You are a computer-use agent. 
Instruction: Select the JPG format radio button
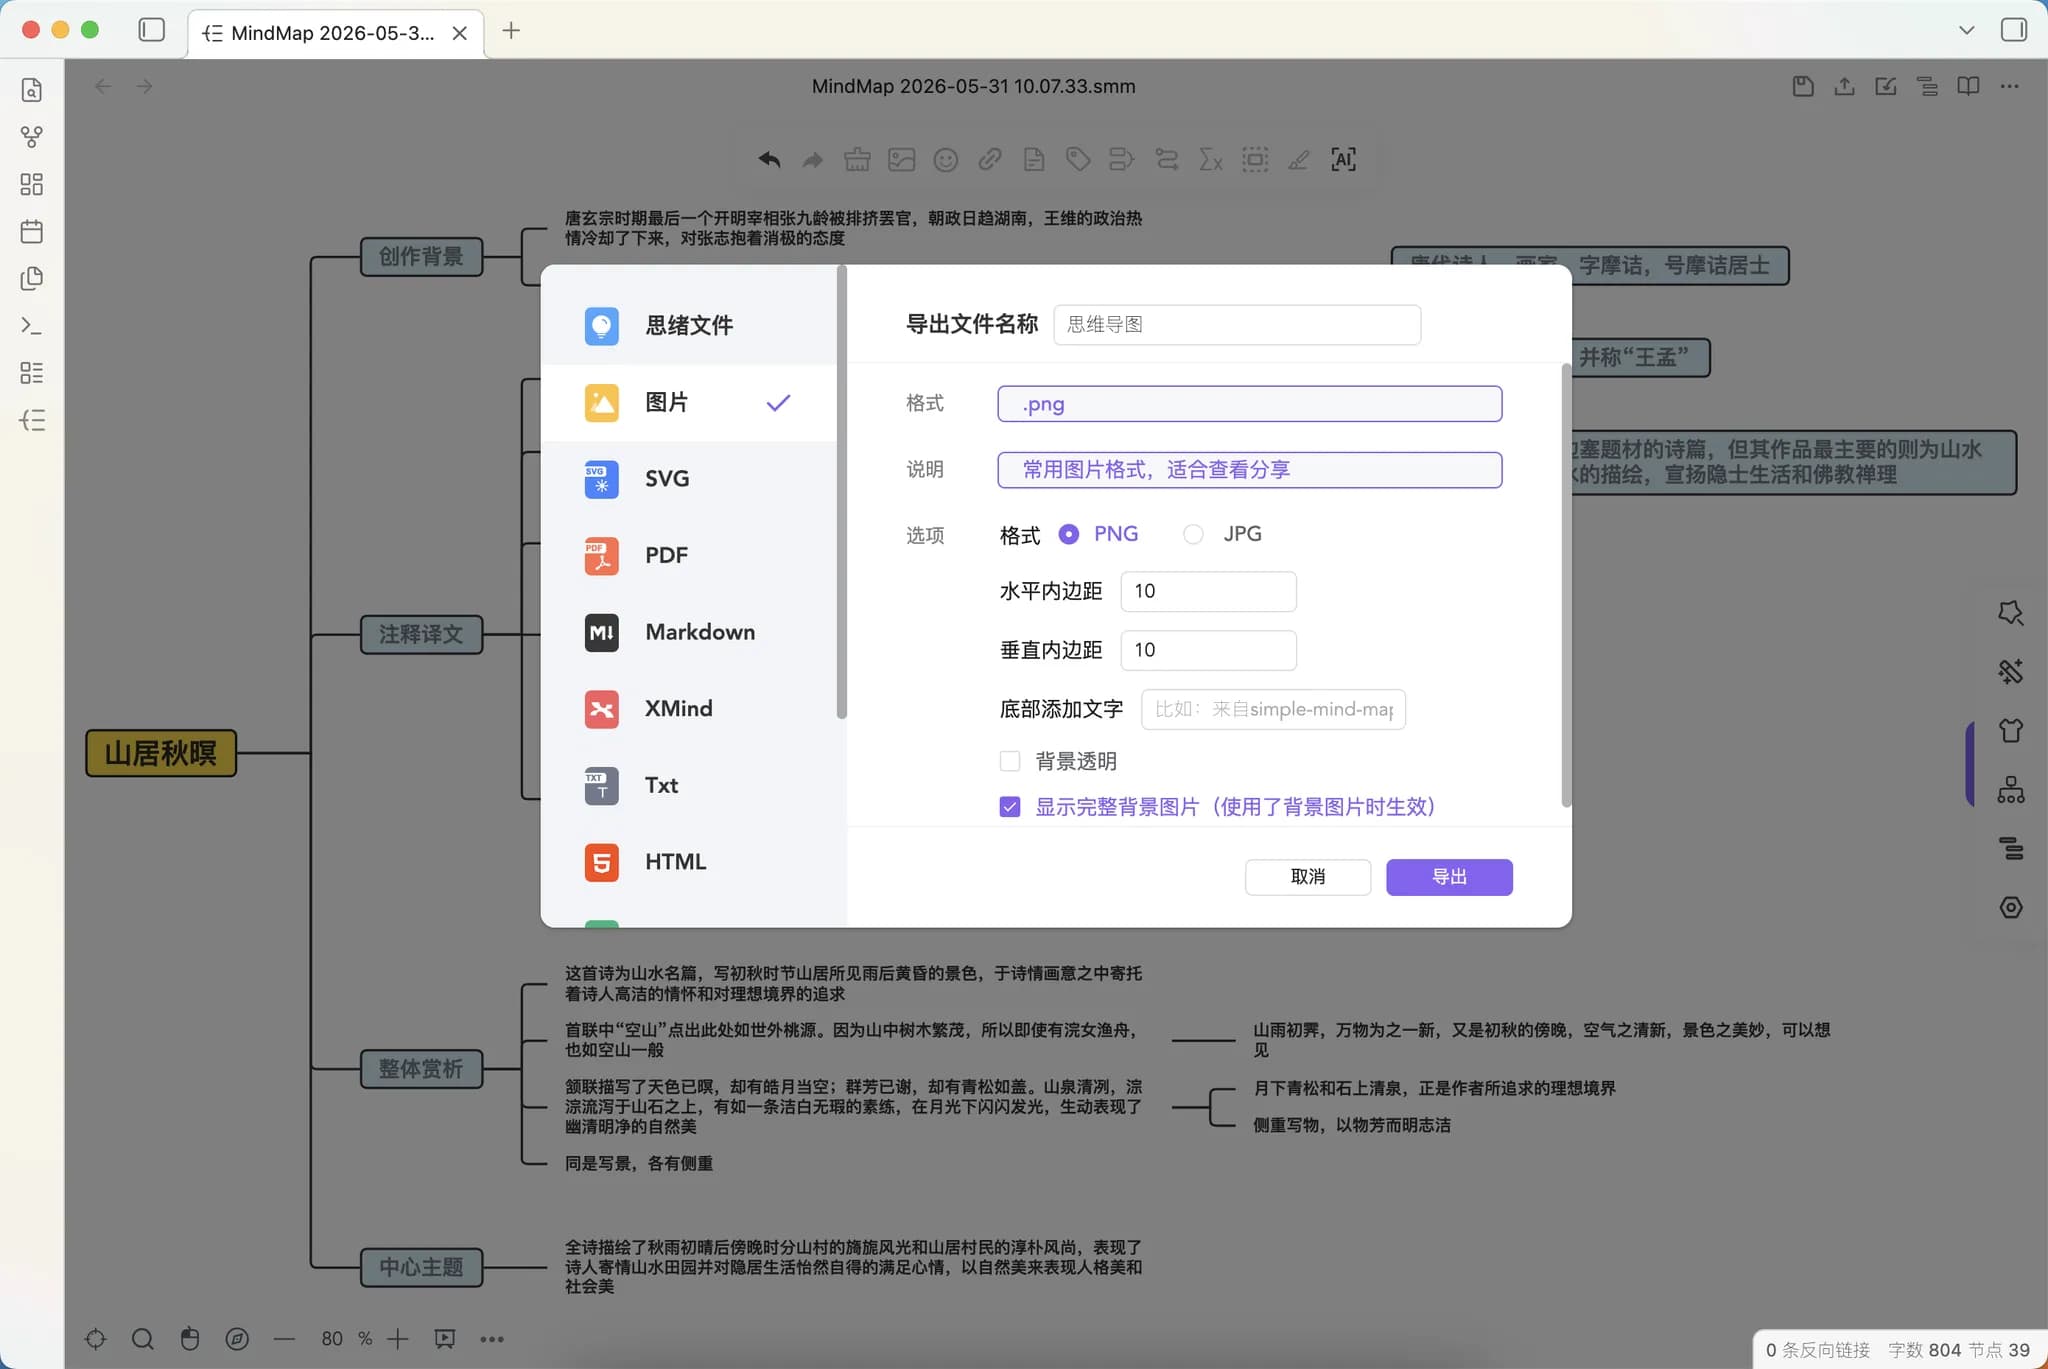[x=1193, y=534]
